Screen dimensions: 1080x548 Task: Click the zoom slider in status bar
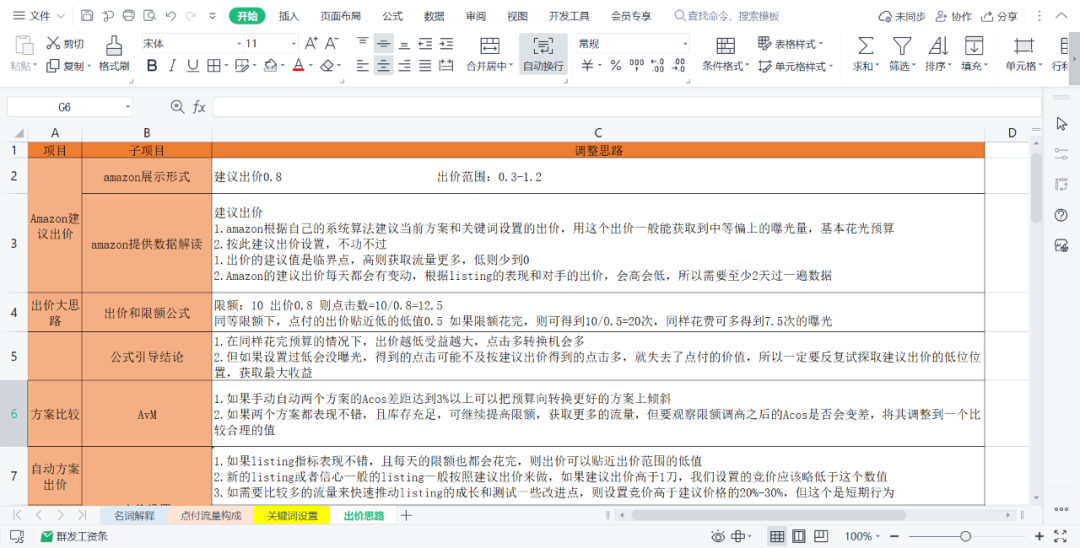pos(965,537)
